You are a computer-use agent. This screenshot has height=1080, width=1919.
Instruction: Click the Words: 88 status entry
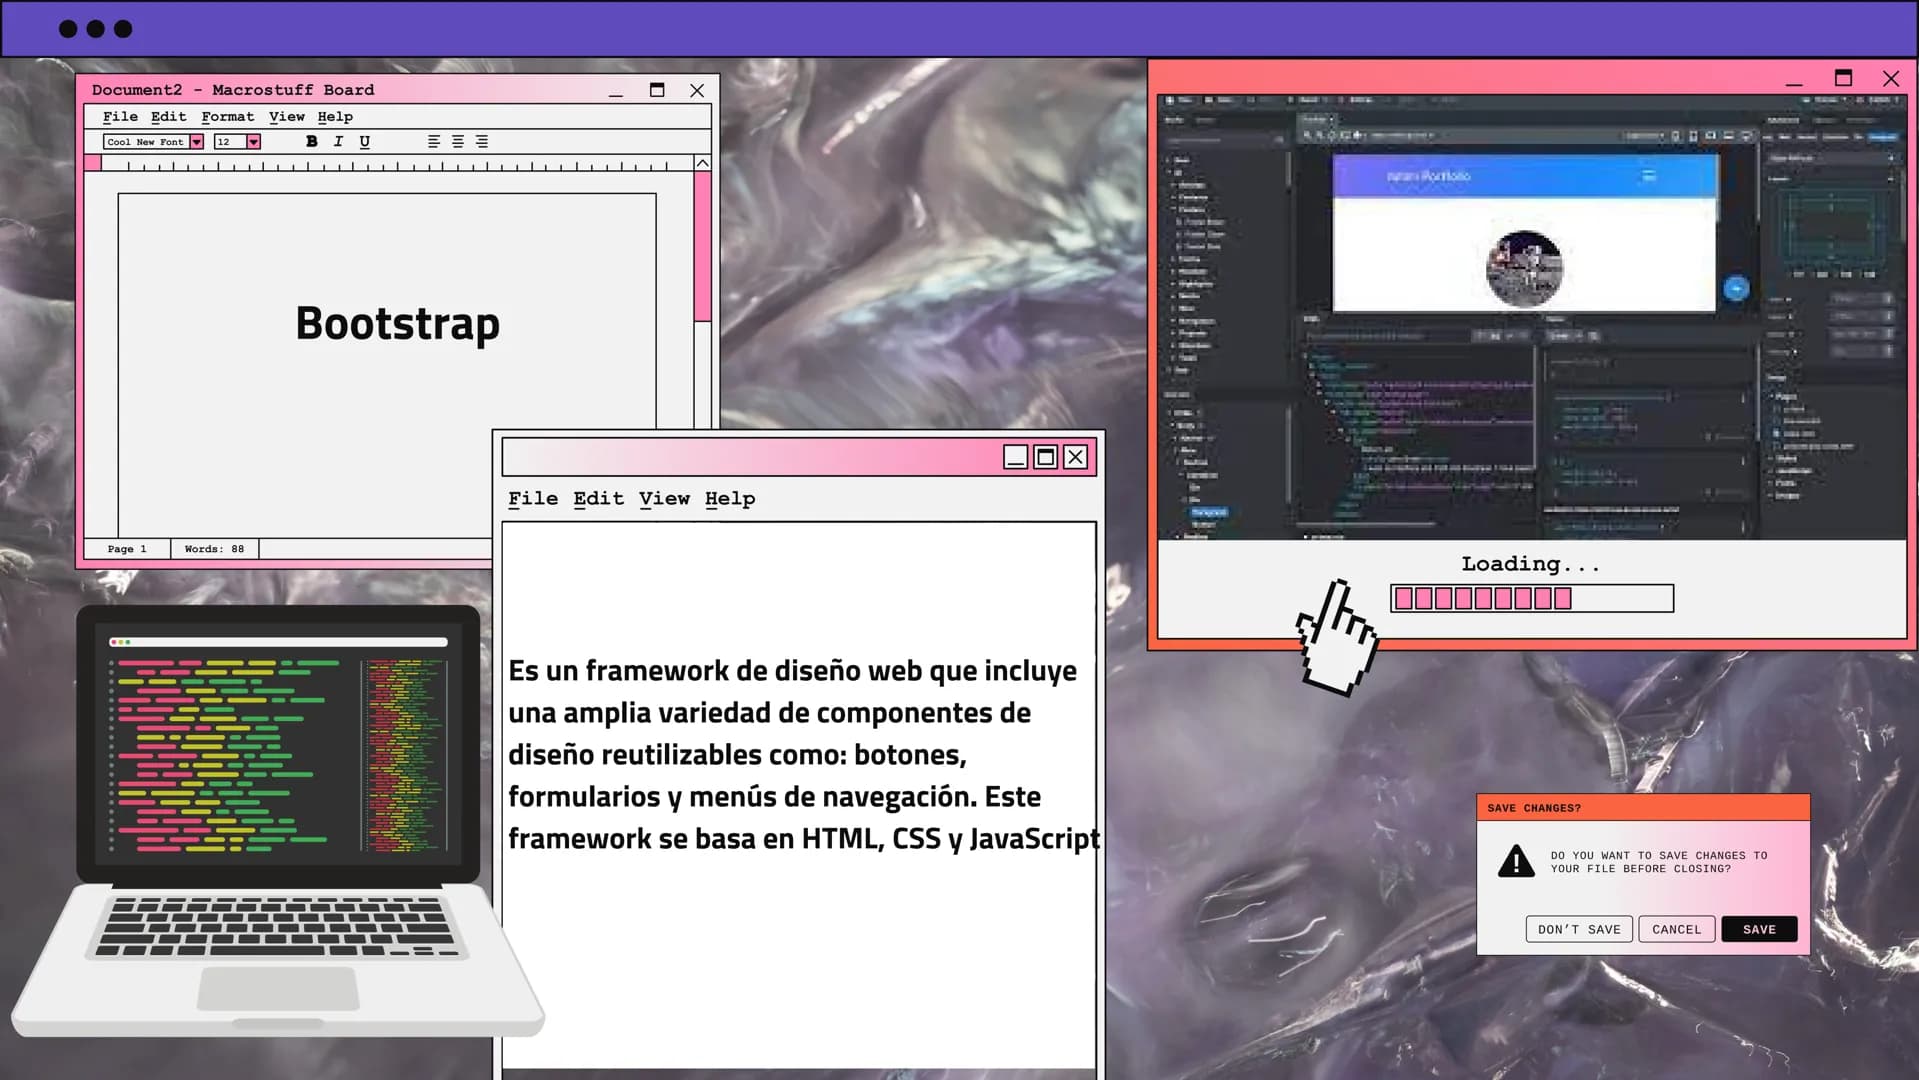click(214, 548)
